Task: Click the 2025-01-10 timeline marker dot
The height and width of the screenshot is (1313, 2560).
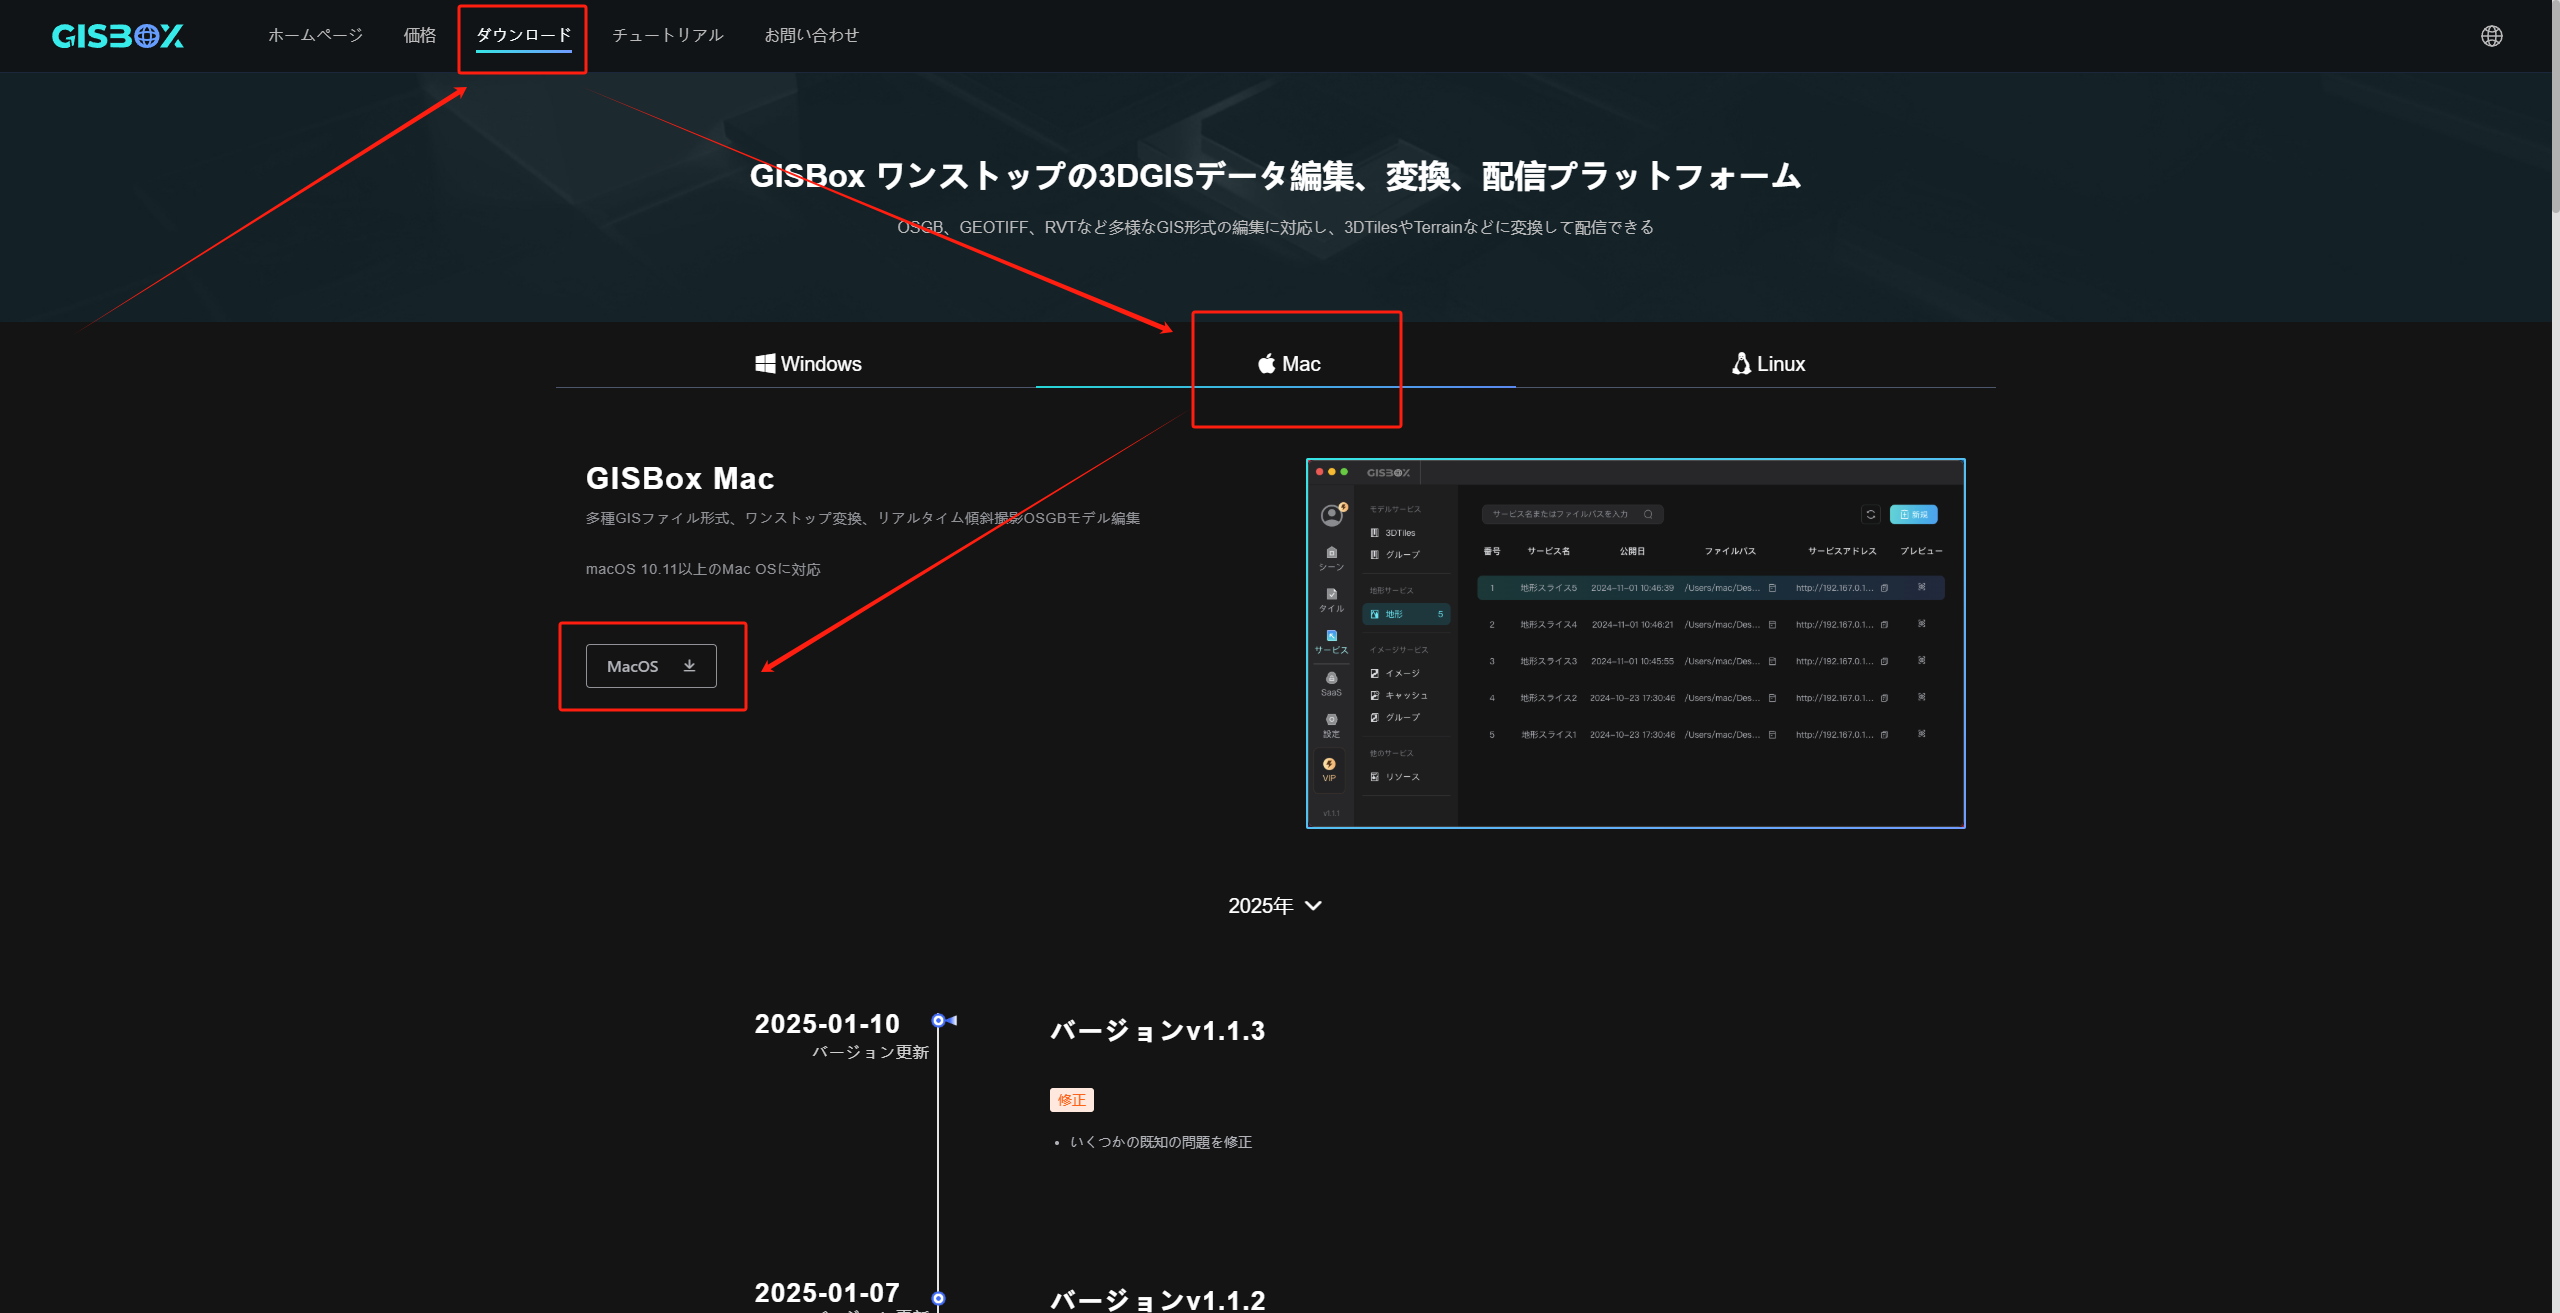Action: 938,1021
